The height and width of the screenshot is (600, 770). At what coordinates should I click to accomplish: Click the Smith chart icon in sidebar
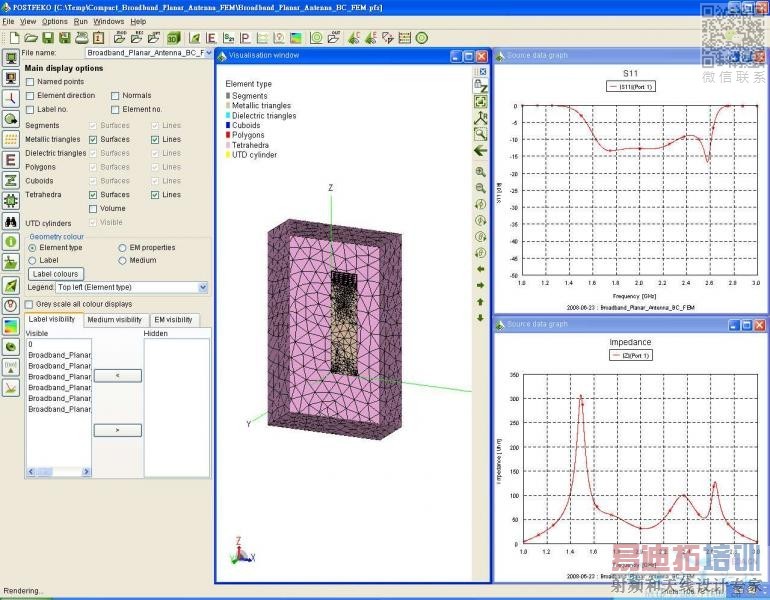tap(11, 305)
